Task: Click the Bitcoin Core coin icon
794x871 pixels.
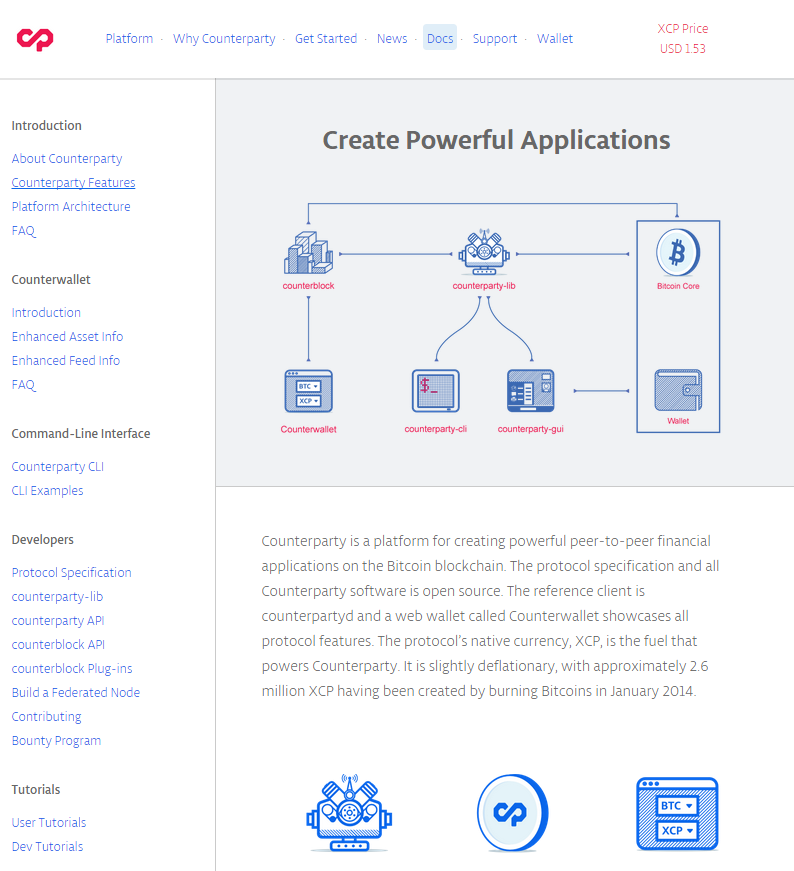Action: tap(677, 253)
